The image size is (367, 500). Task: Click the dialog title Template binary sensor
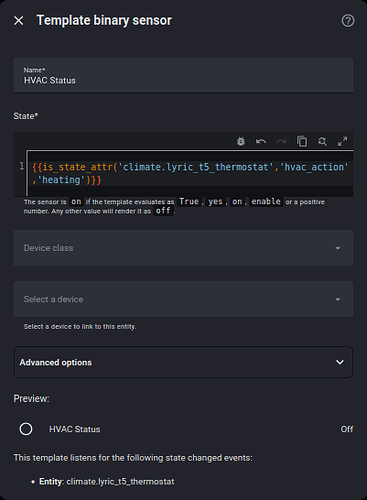point(104,20)
